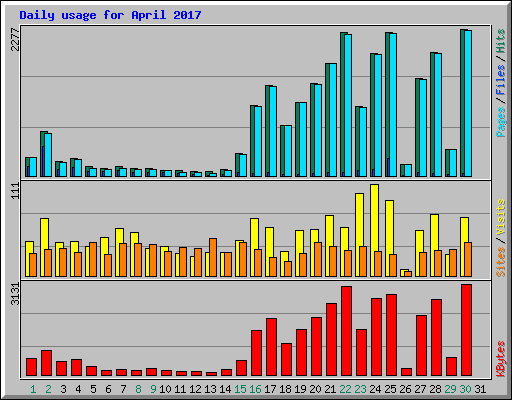Click day label 18 on the x-axis
The width and height of the screenshot is (512, 400).
pyautogui.click(x=285, y=389)
